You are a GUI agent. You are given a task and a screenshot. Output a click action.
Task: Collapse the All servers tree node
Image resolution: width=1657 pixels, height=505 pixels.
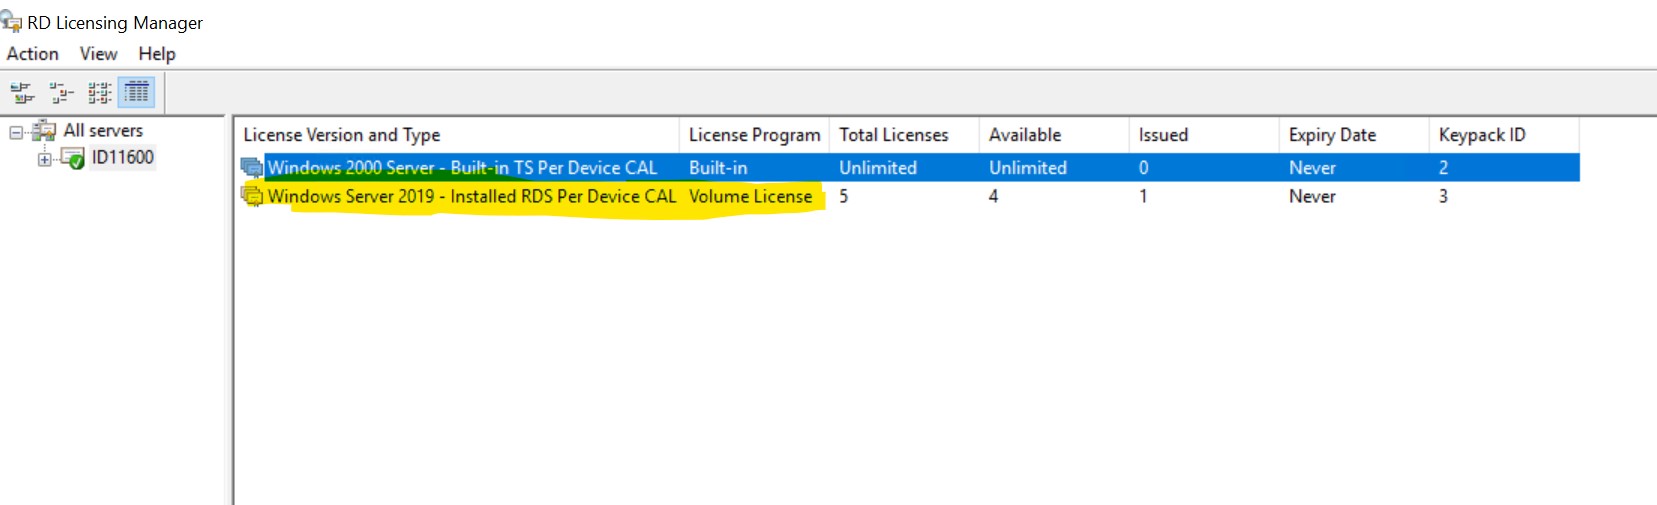(16, 132)
